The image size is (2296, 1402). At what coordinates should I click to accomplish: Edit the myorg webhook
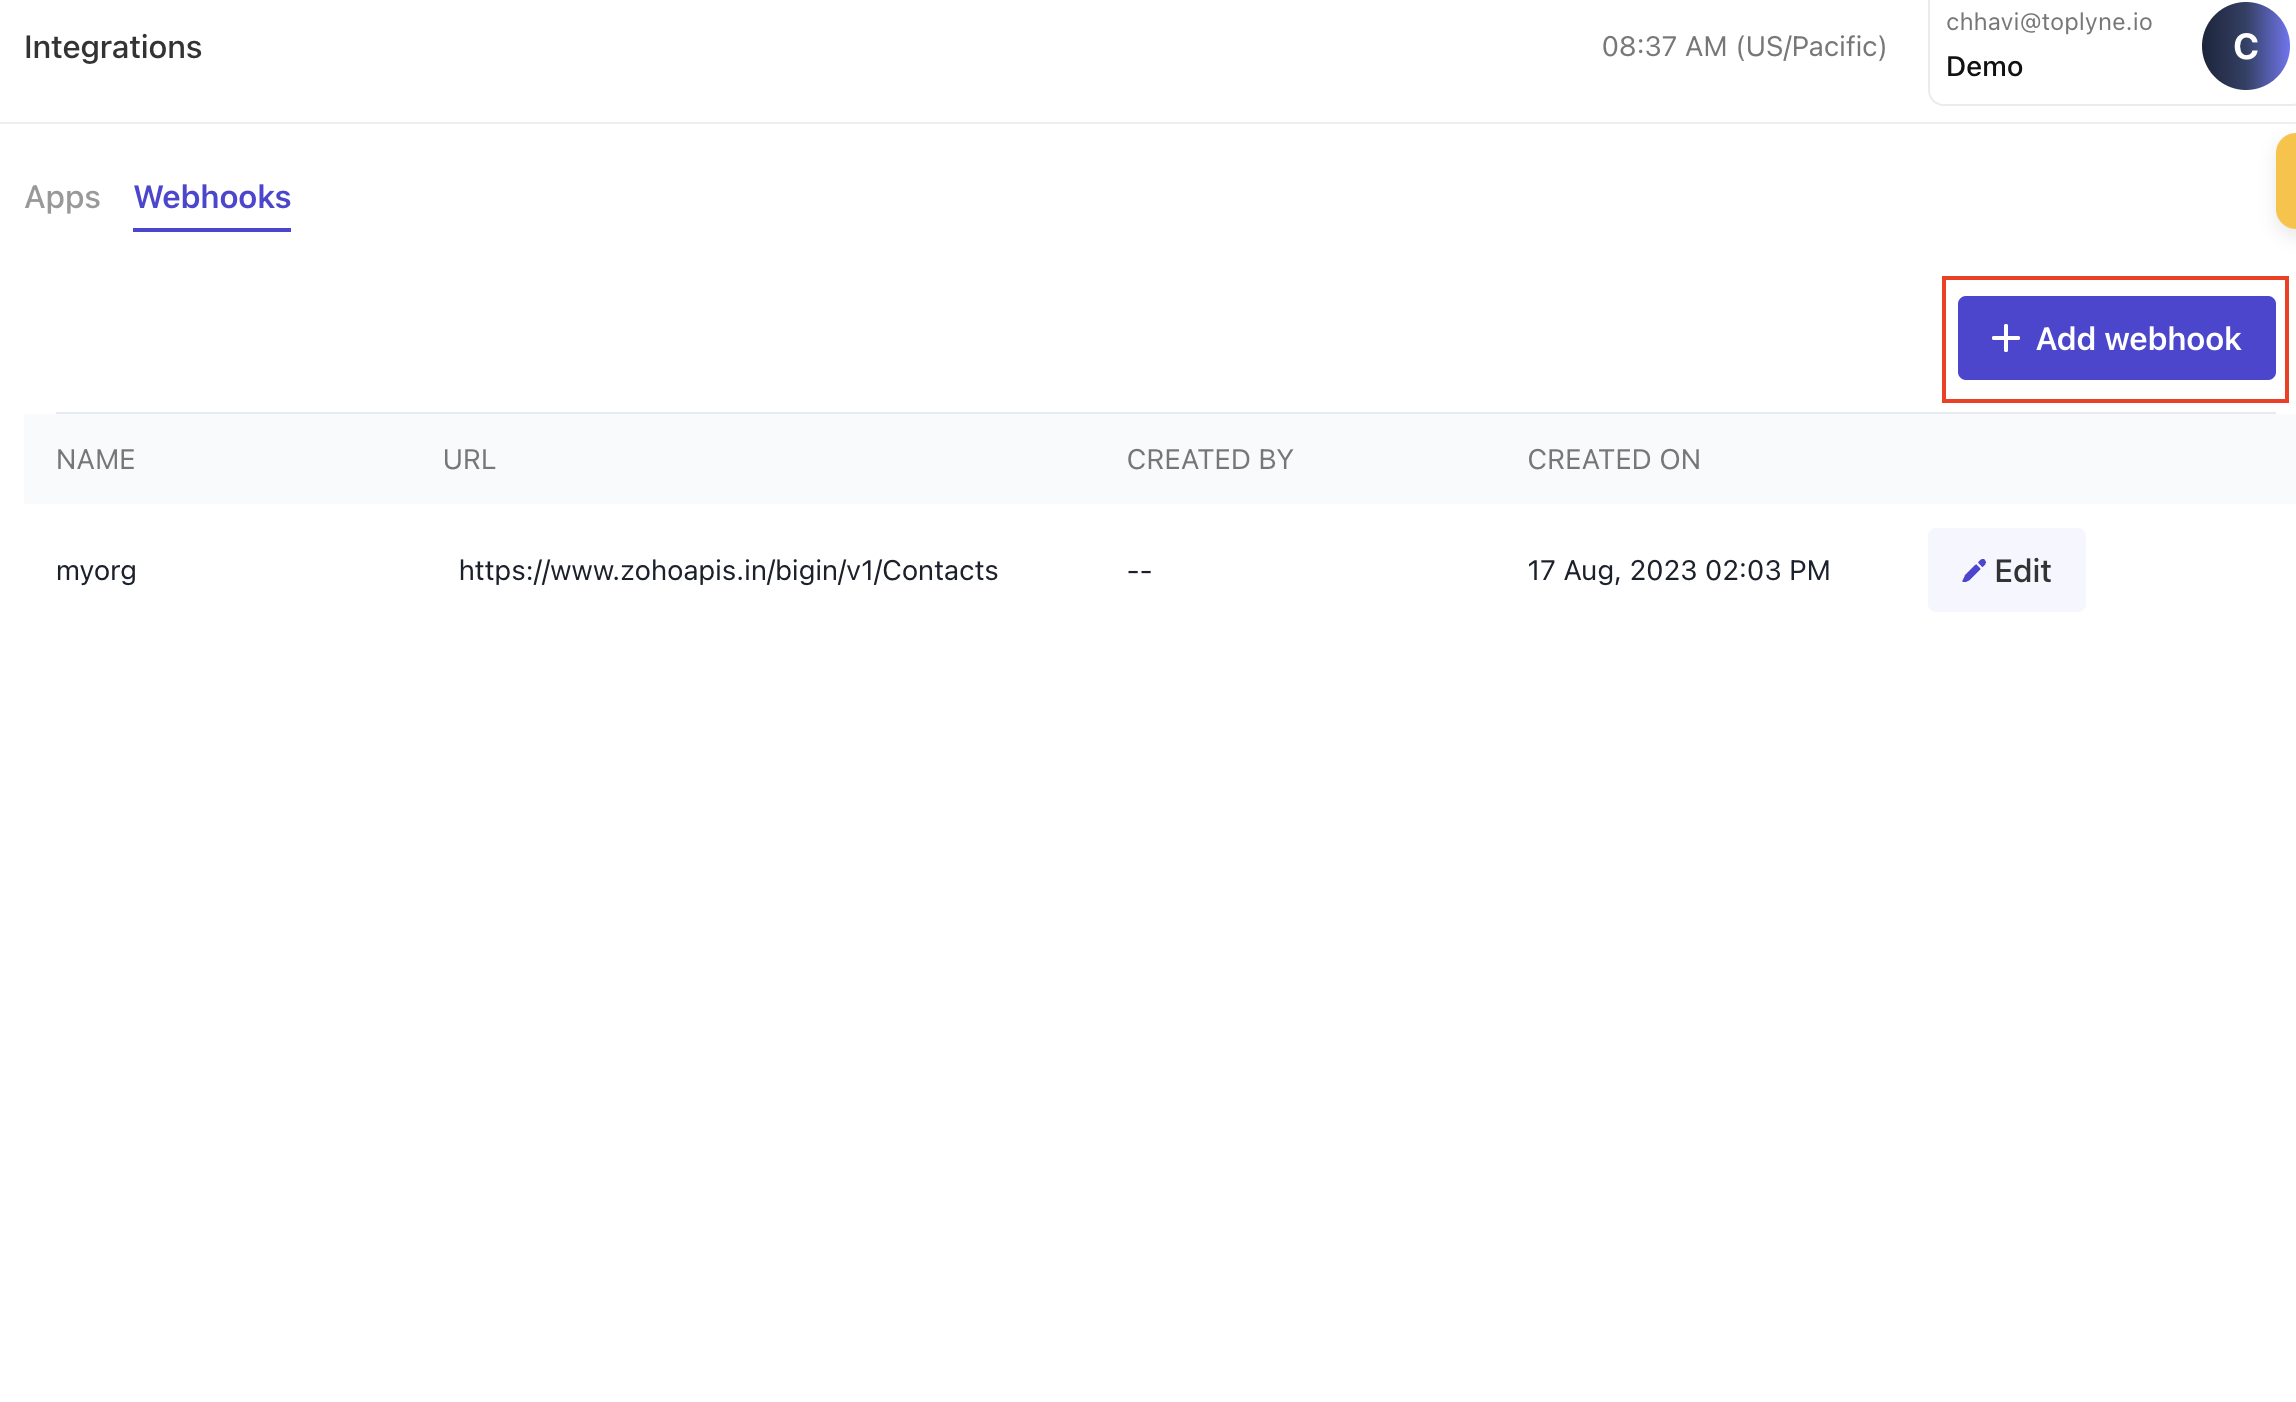[x=2006, y=570]
